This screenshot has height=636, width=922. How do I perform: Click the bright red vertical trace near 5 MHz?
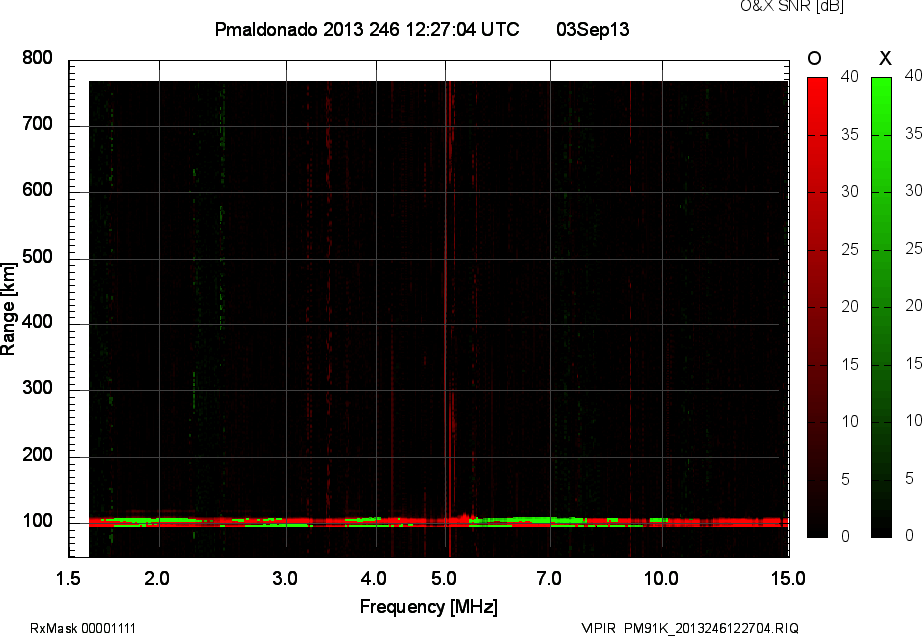(449, 317)
